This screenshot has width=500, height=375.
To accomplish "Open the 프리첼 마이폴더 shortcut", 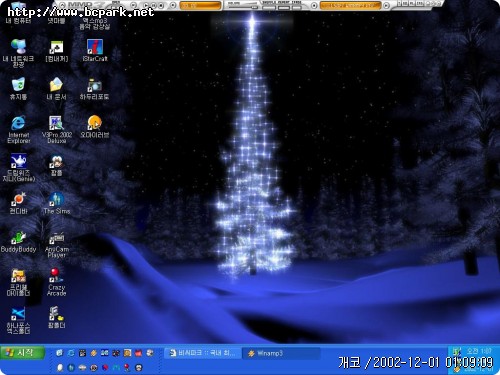I will coord(18,282).
